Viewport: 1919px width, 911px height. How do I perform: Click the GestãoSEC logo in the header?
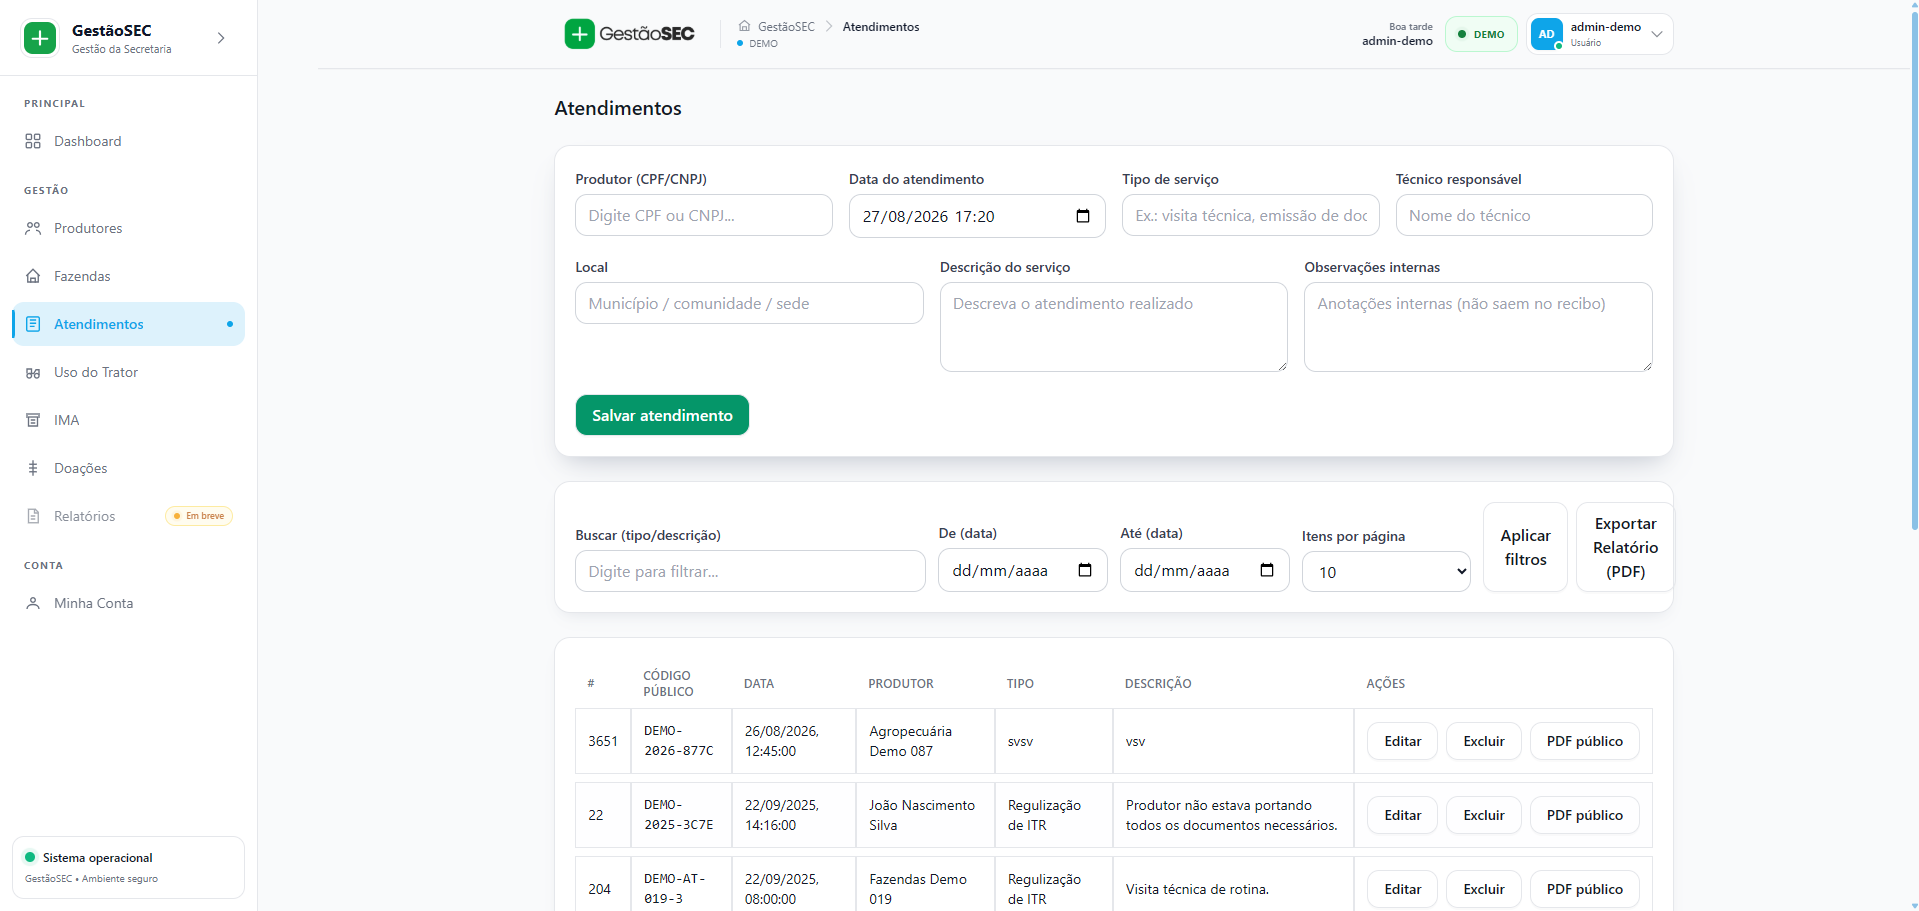point(630,34)
